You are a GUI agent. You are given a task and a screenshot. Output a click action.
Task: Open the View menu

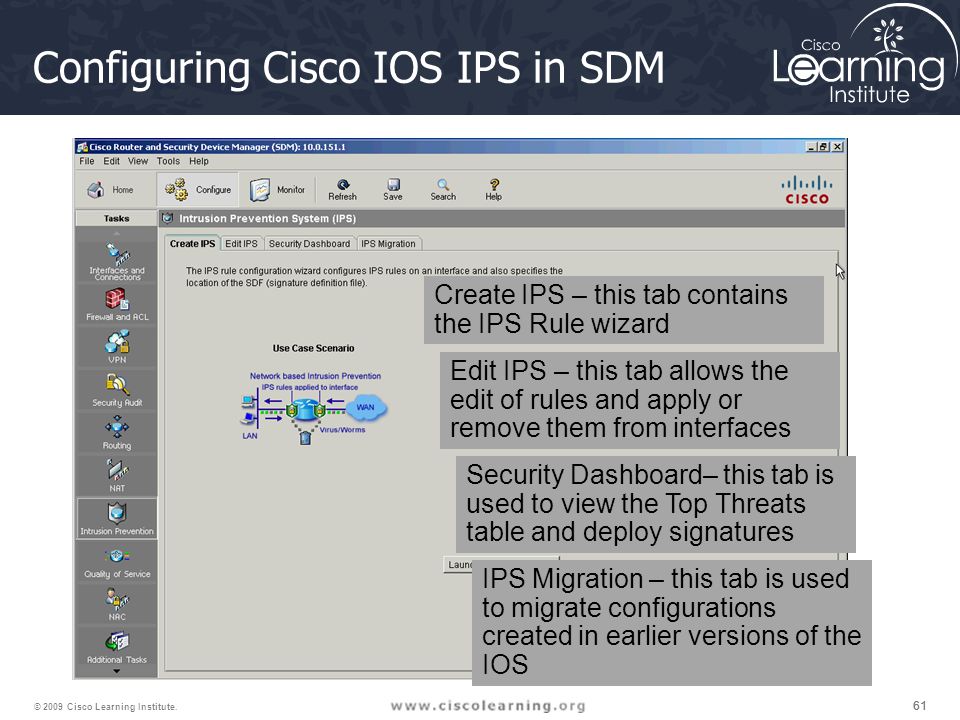point(138,161)
